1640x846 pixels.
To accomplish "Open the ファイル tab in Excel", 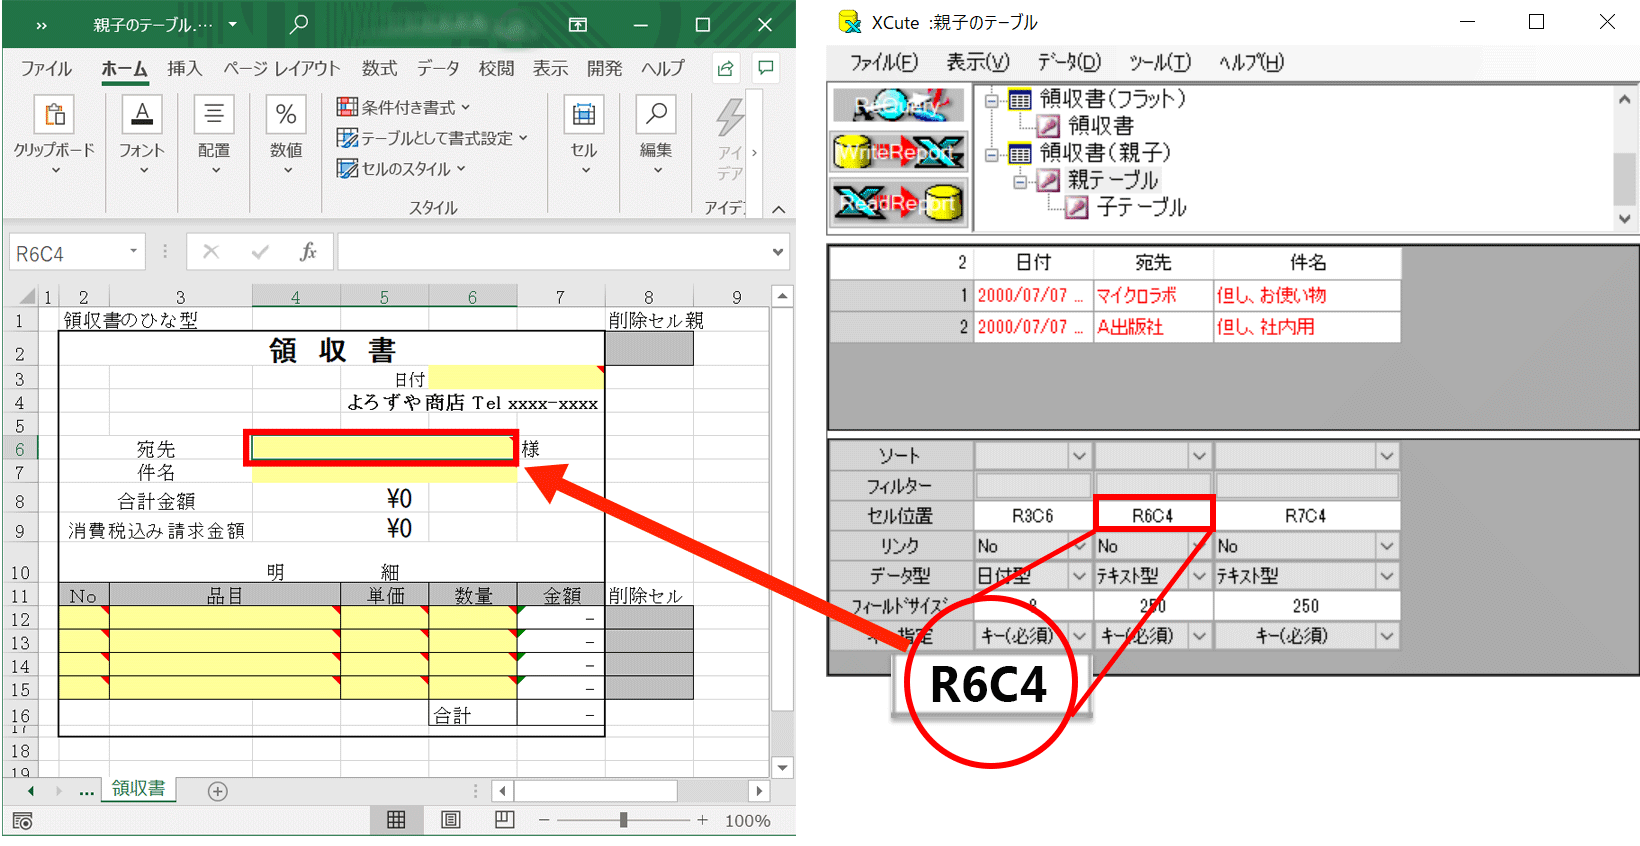I will pyautogui.click(x=46, y=68).
